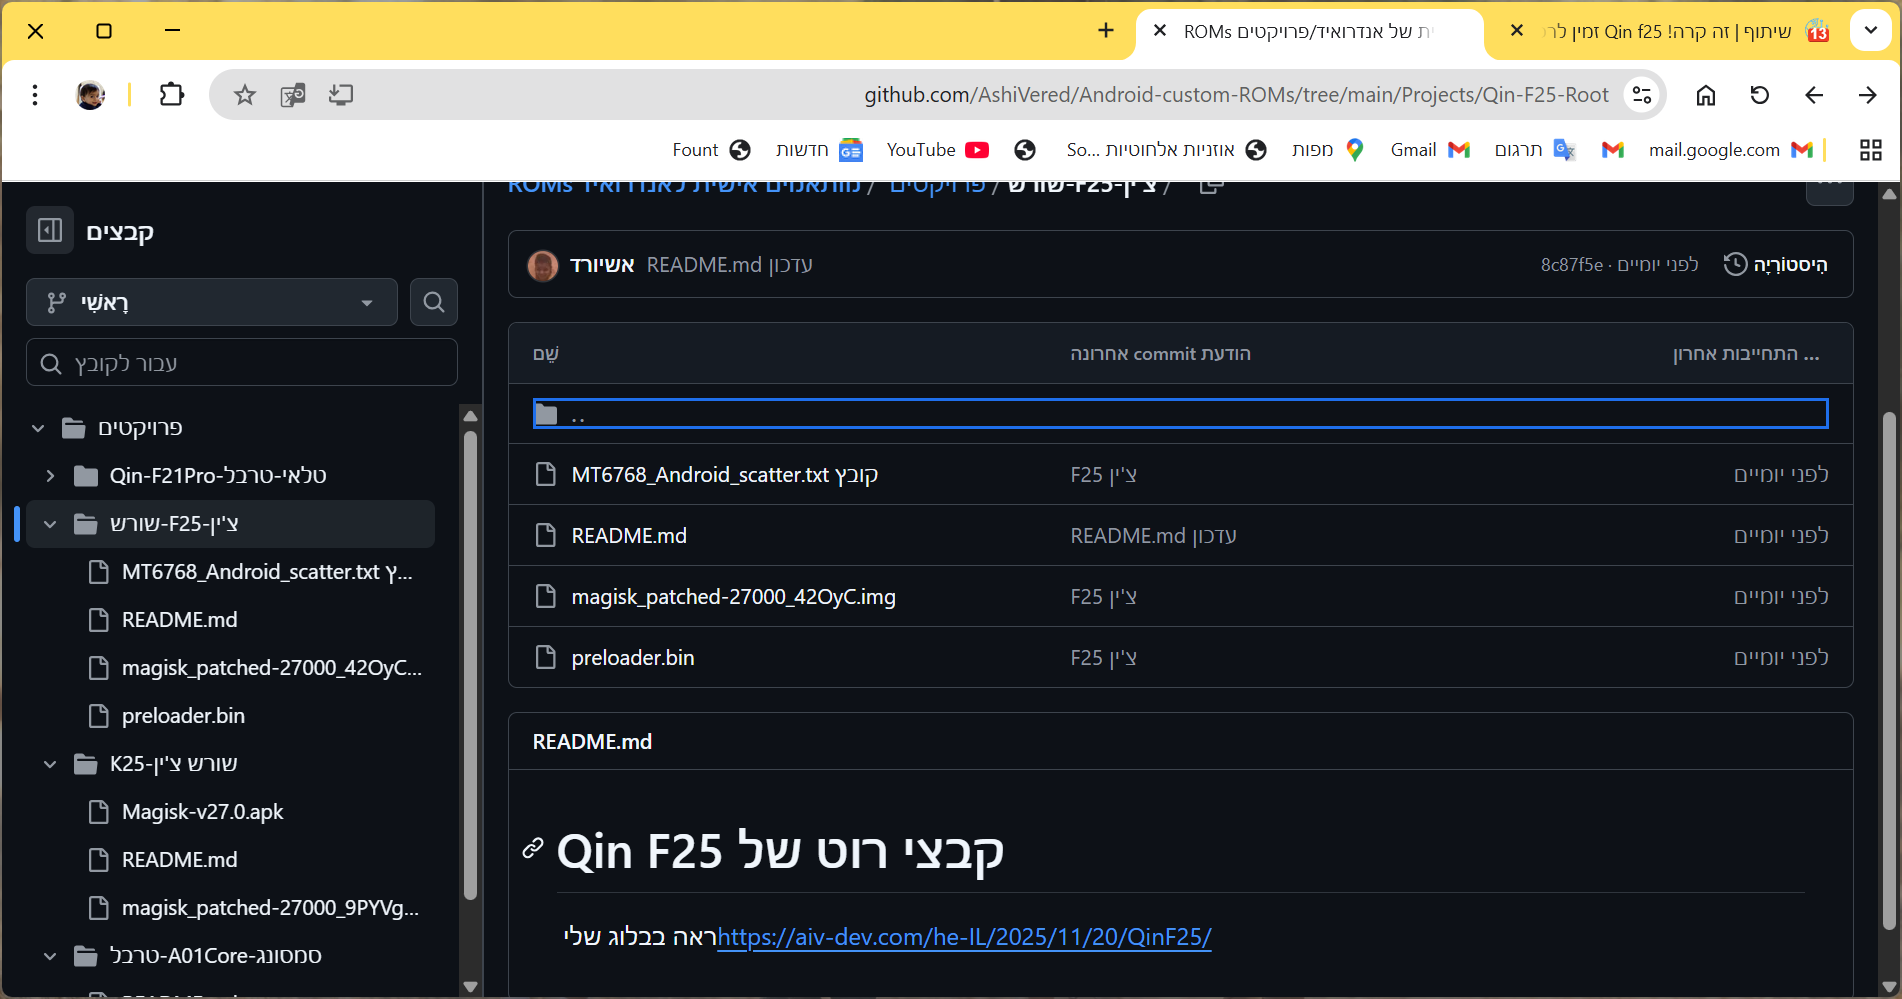Bookmark this page with the star icon
Viewport: 1902px width, 999px height.
pyautogui.click(x=245, y=95)
